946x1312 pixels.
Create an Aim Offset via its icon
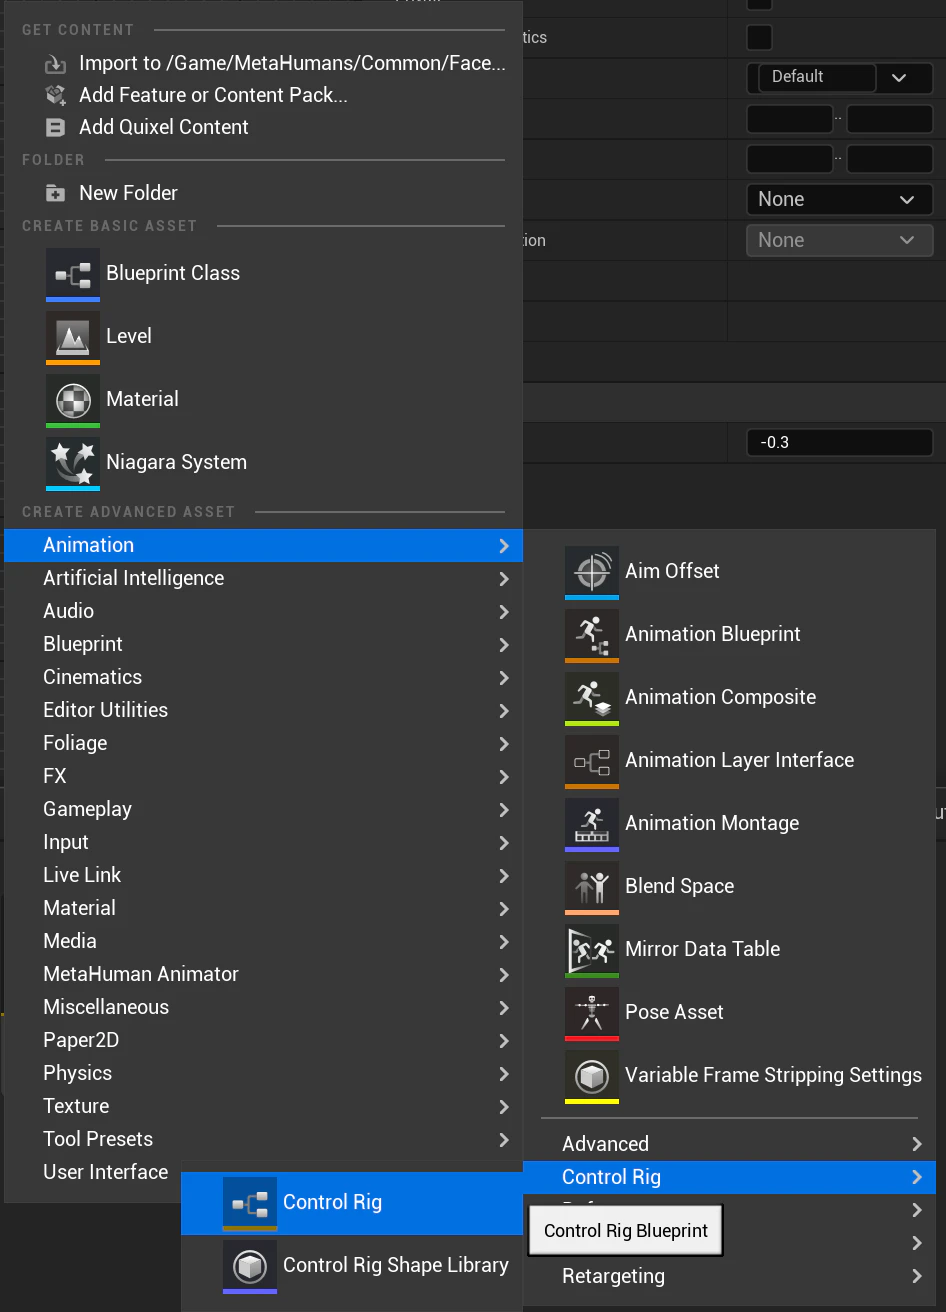tap(592, 572)
